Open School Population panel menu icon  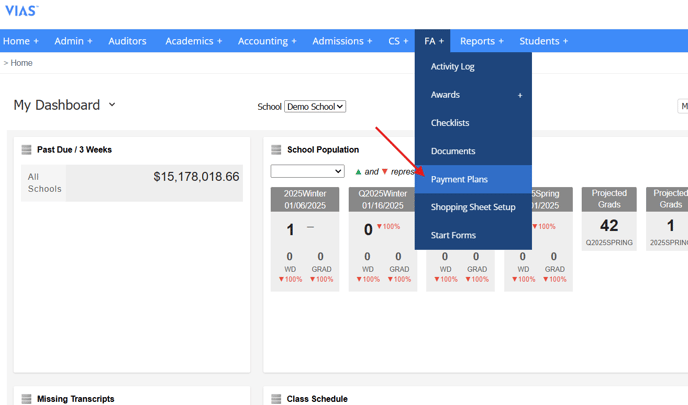click(x=276, y=150)
